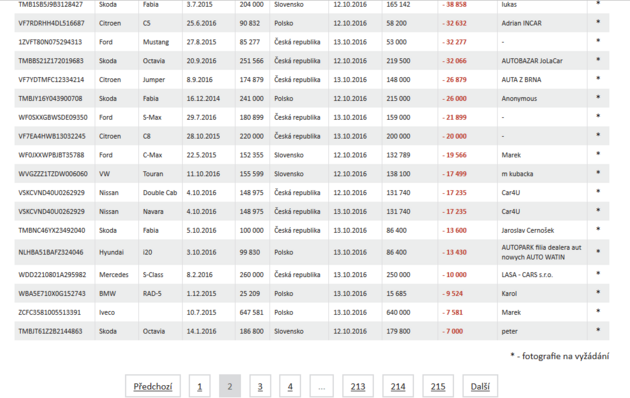This screenshot has height=398, width=630.
Task: Click asterisk icon in Nissan Navara row
Action: point(598,210)
